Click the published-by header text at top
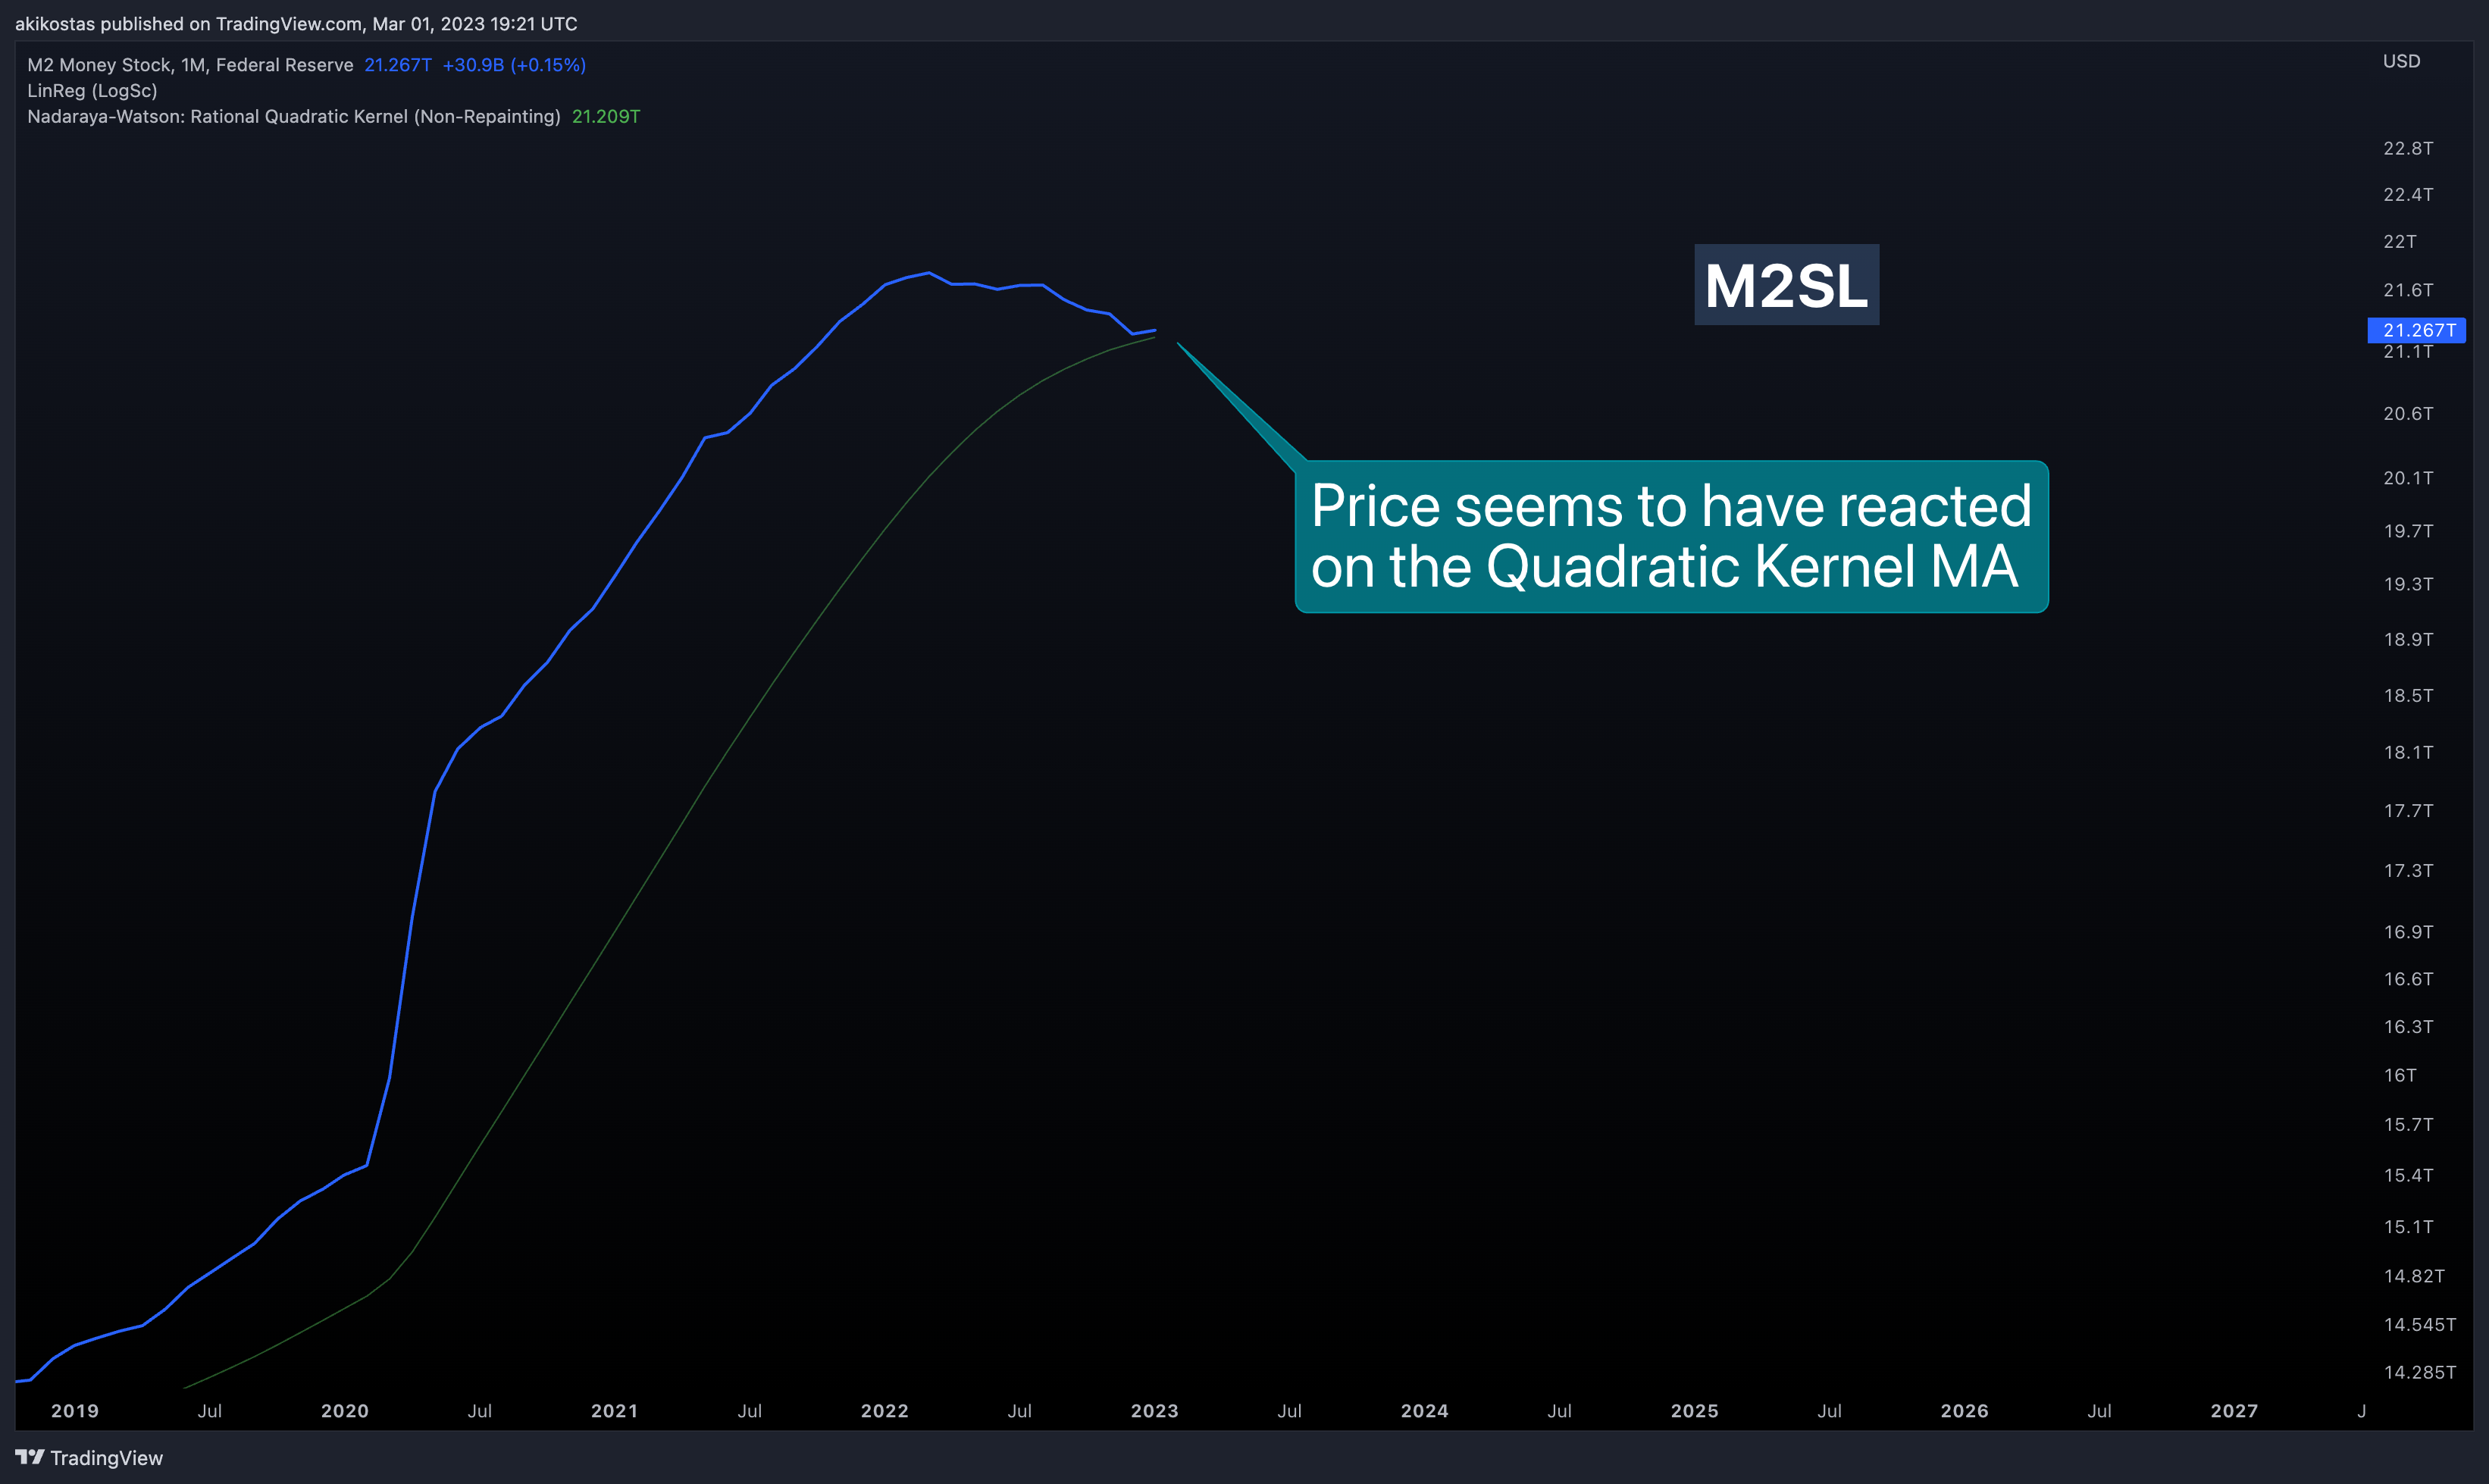Image resolution: width=2489 pixels, height=1484 pixels. click(x=296, y=24)
